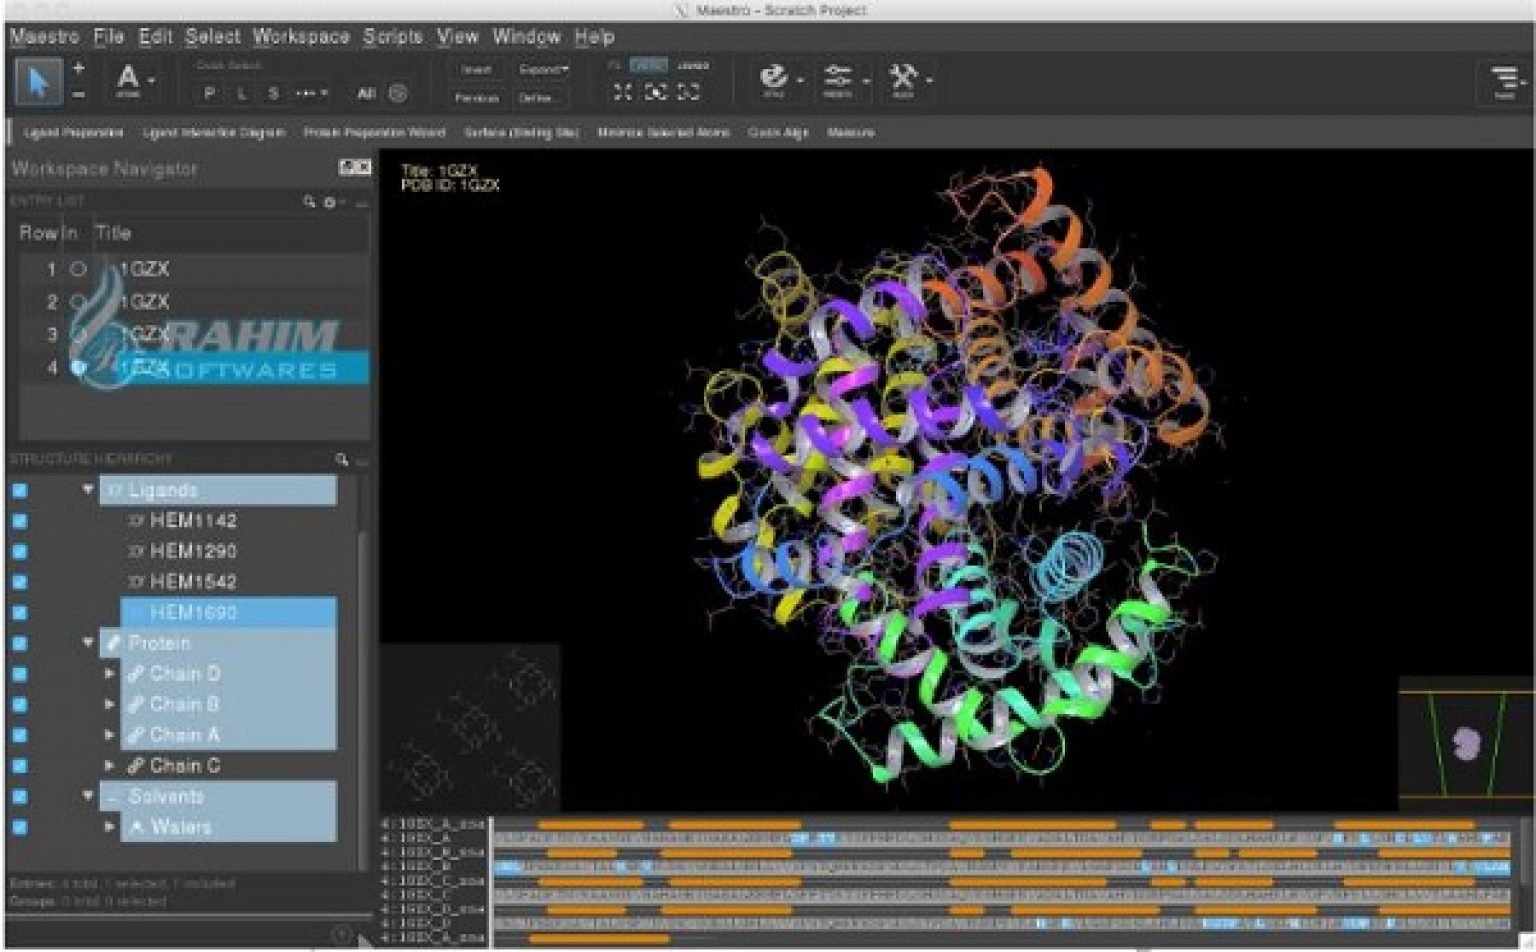Launch the Protein Preparation Wizard
Image resolution: width=1536 pixels, height=952 pixels.
[375, 132]
